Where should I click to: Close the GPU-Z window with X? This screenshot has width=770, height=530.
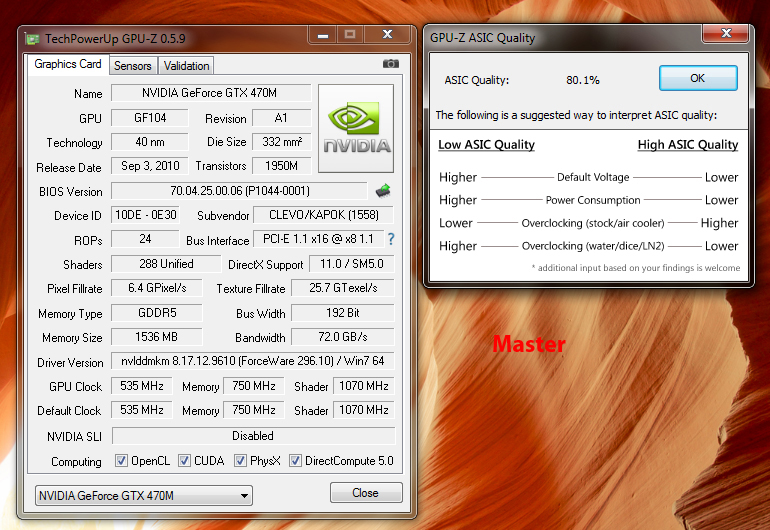coord(387,34)
